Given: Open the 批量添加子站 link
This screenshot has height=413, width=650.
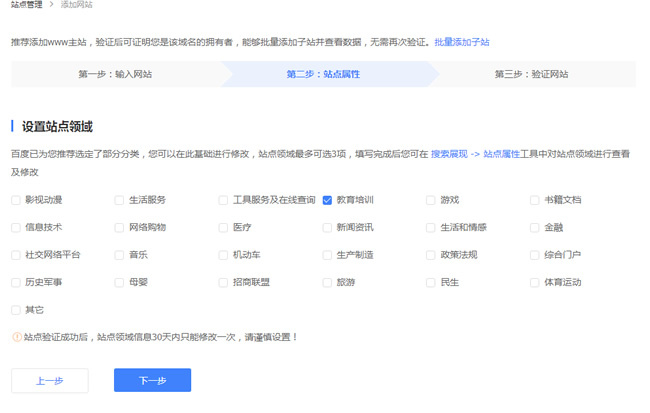Looking at the screenshot, I should click(x=461, y=43).
